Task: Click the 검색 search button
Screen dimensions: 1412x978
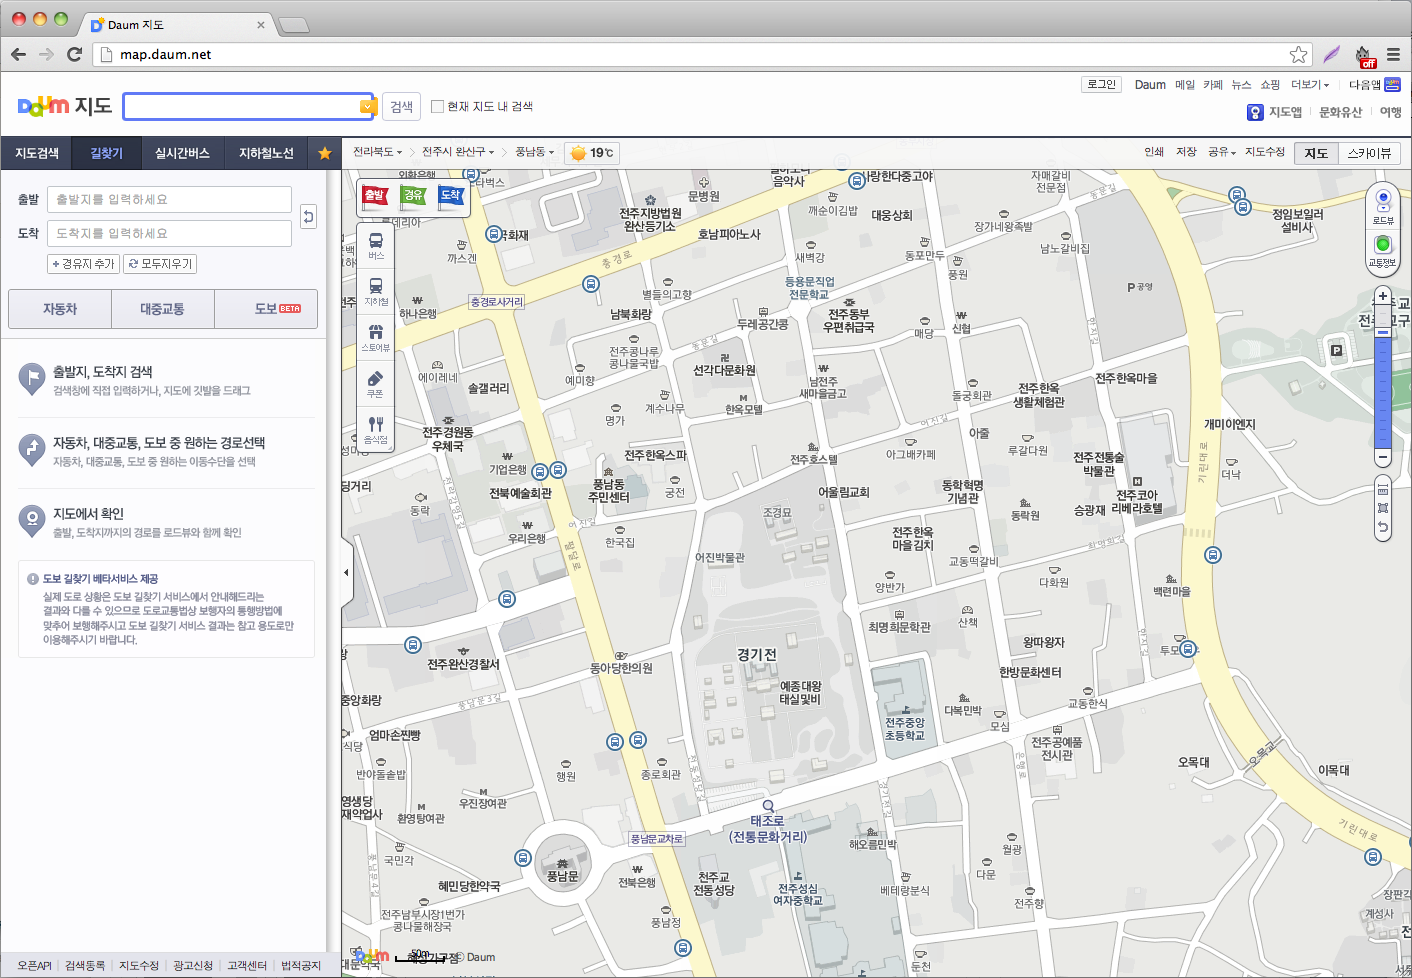Action: click(x=401, y=106)
